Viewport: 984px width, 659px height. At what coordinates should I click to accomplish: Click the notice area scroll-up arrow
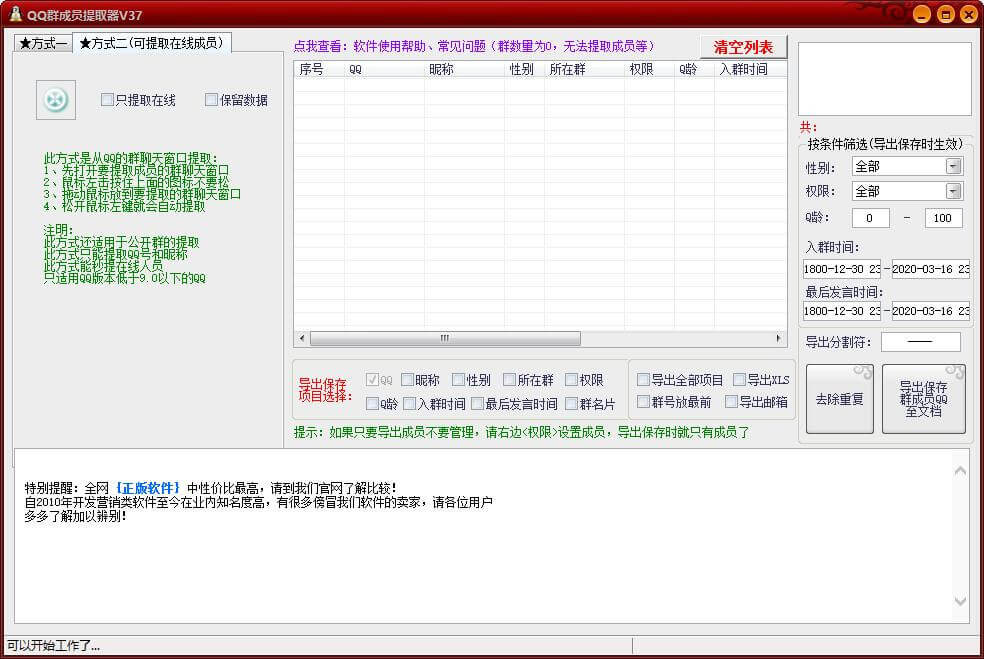tap(960, 470)
